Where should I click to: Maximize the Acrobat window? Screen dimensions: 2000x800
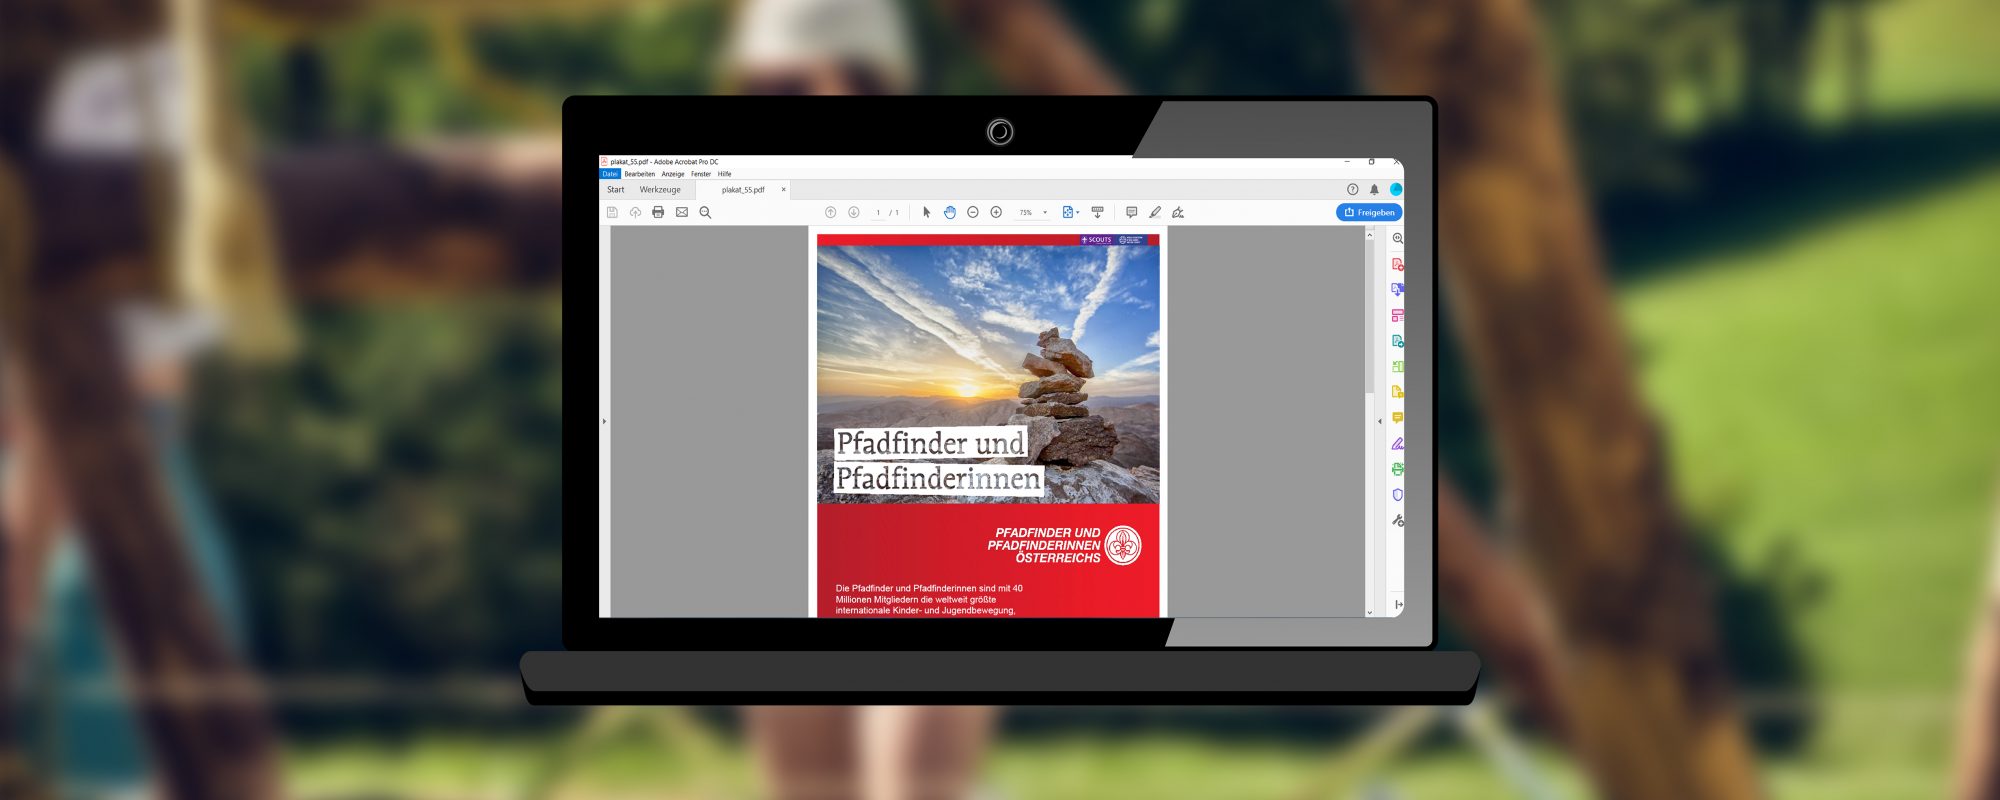[x=1372, y=161]
